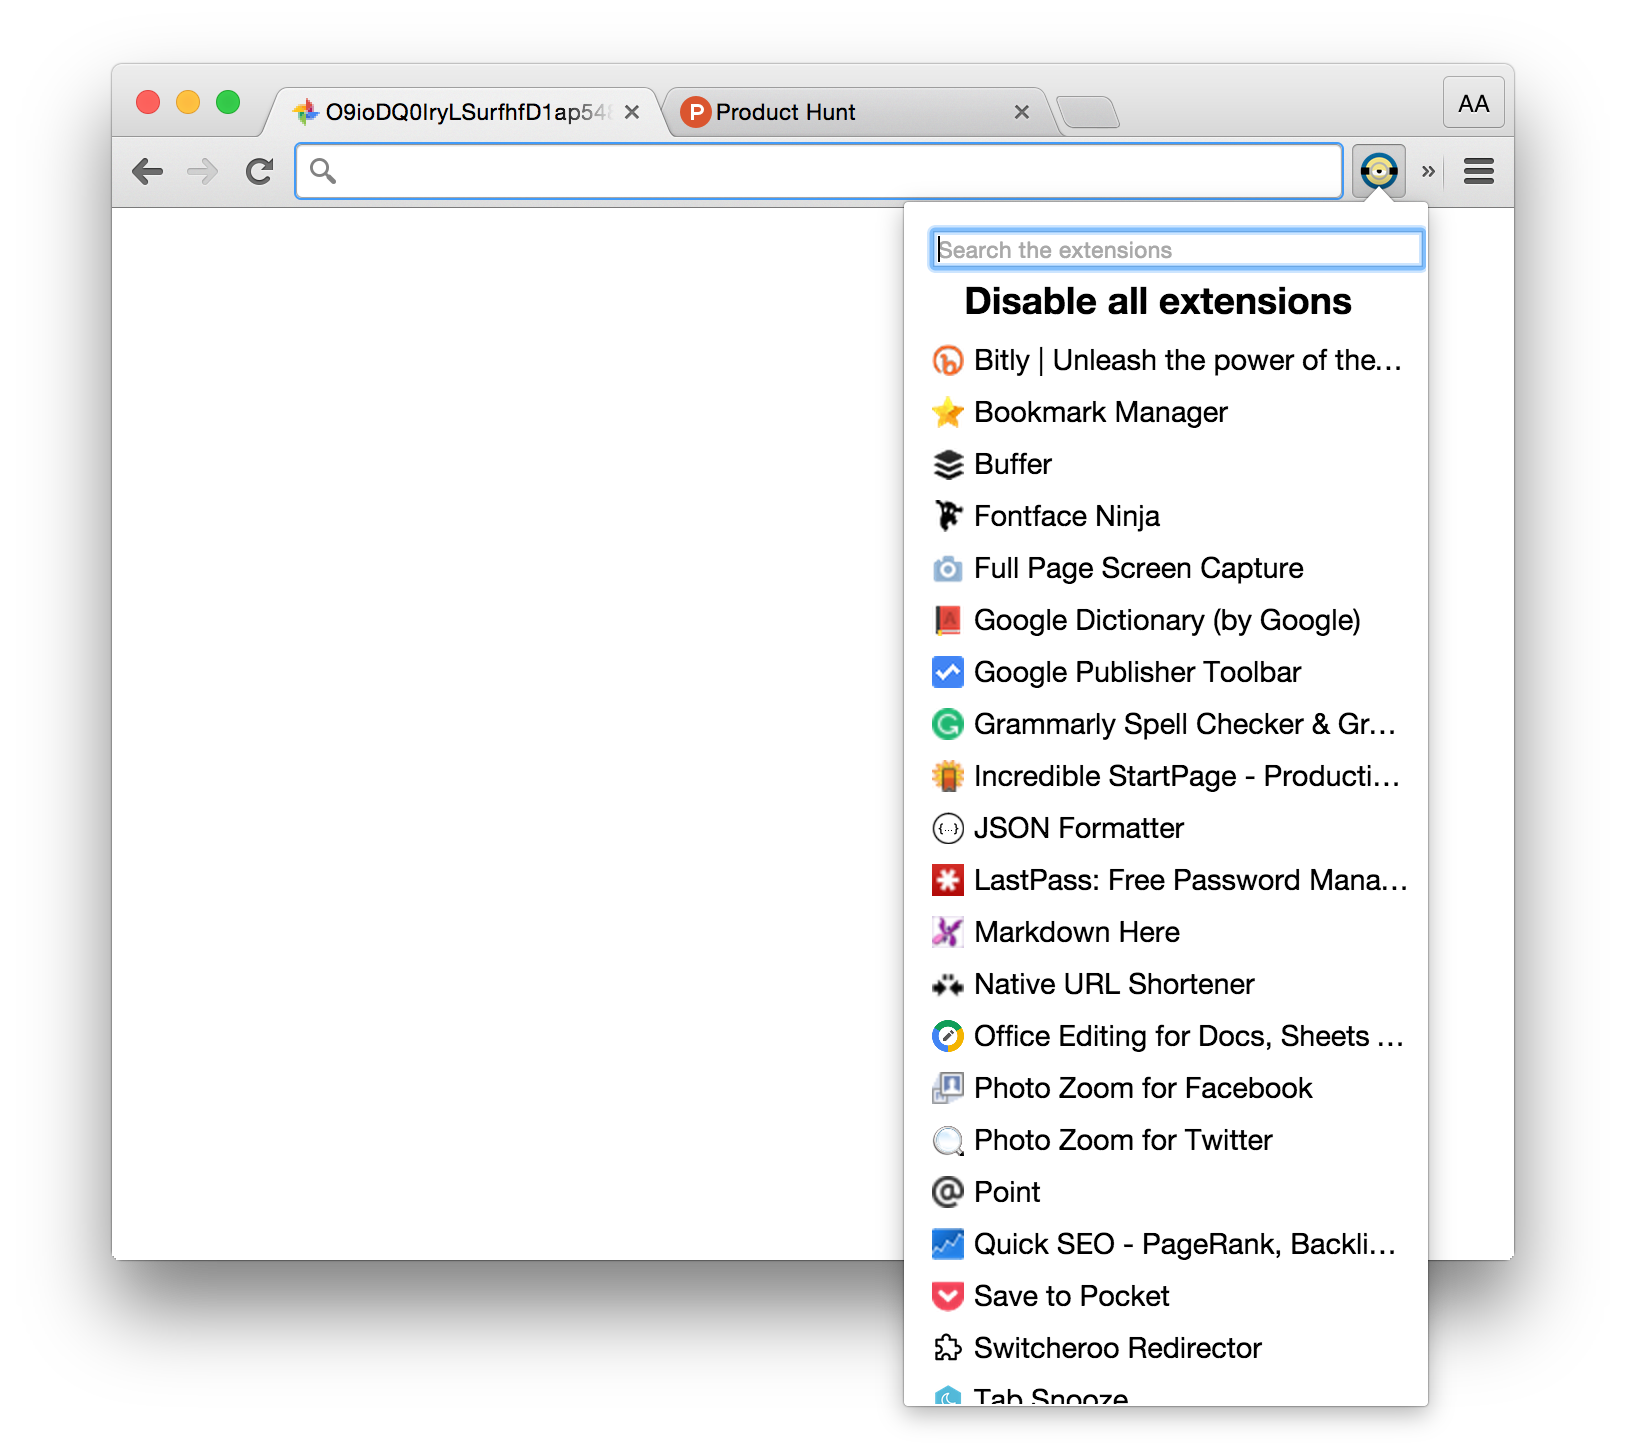Image resolution: width=1626 pixels, height=1448 pixels.
Task: Click the Grammarly green circle icon
Action: pos(947,724)
